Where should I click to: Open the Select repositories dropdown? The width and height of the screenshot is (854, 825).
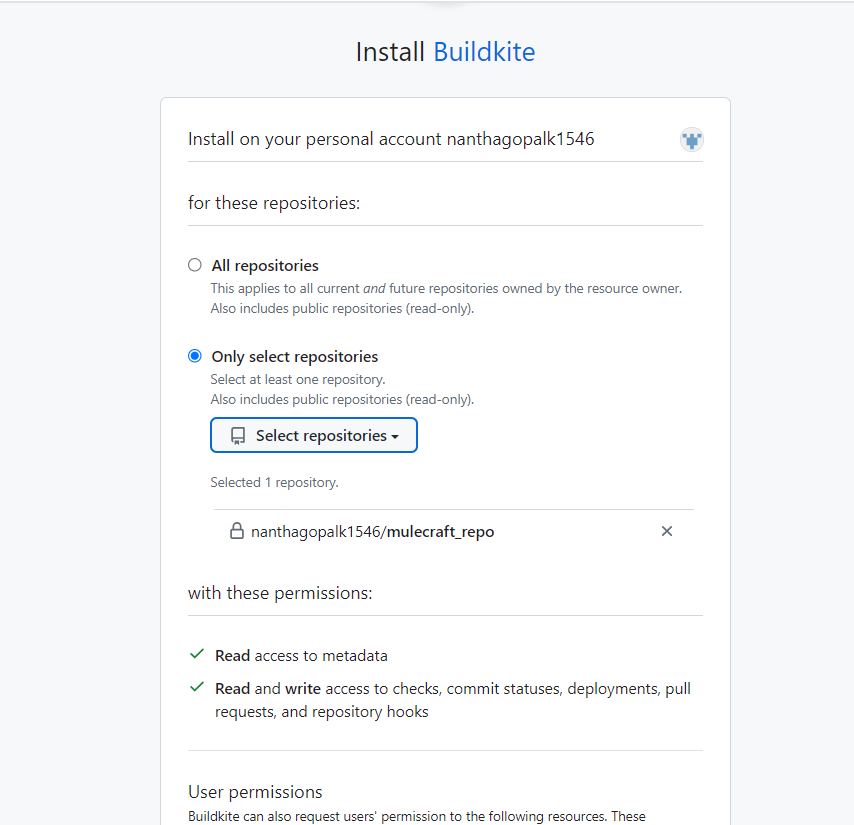313,435
